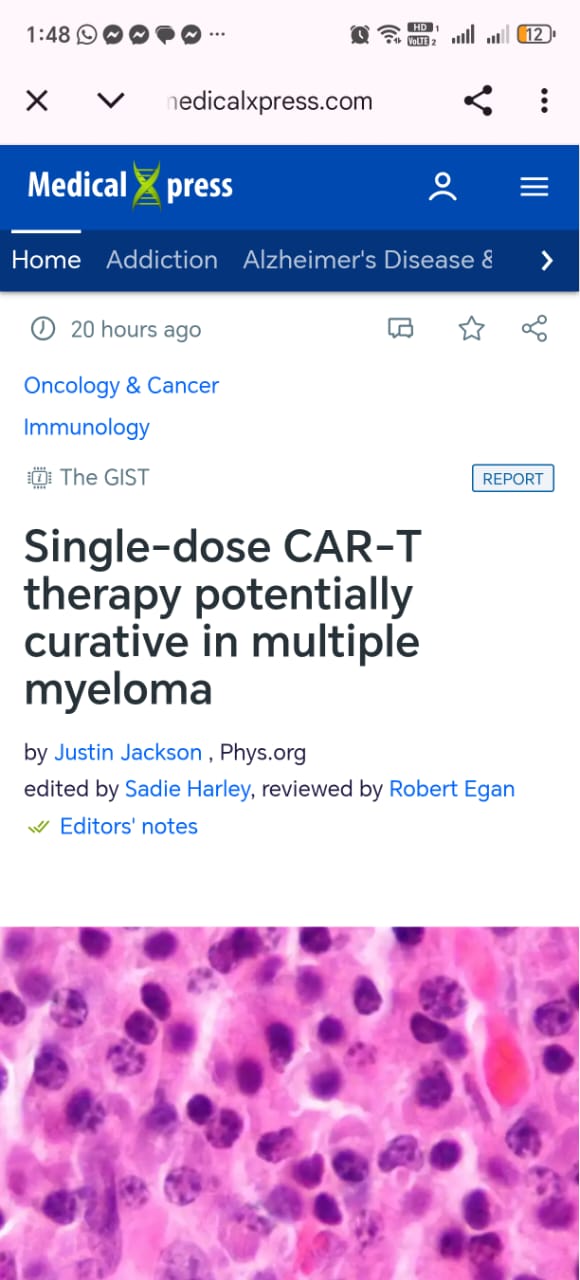Open the Oncology & Cancer link
Viewport: 580px width, 1280px height.
click(121, 385)
